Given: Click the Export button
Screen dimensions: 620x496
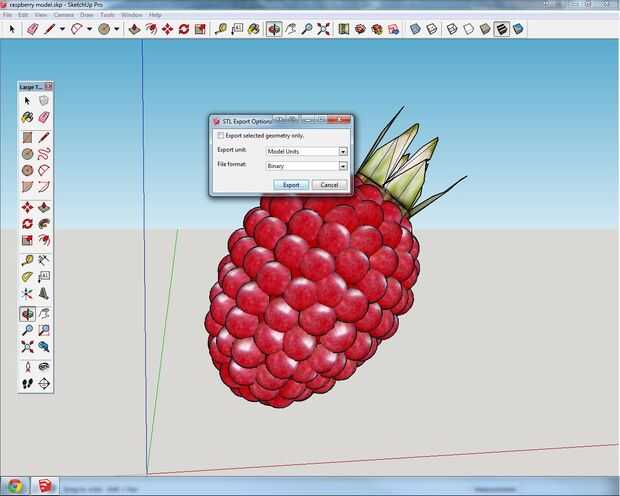Looking at the screenshot, I should coord(291,185).
